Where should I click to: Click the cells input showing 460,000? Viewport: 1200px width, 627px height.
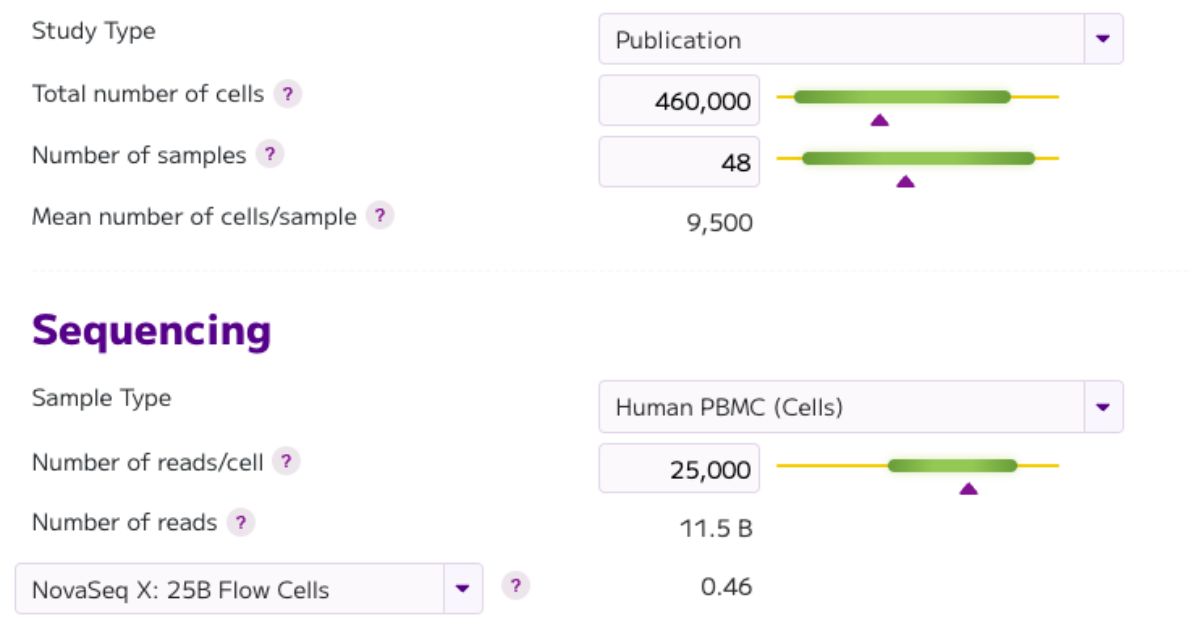678,100
